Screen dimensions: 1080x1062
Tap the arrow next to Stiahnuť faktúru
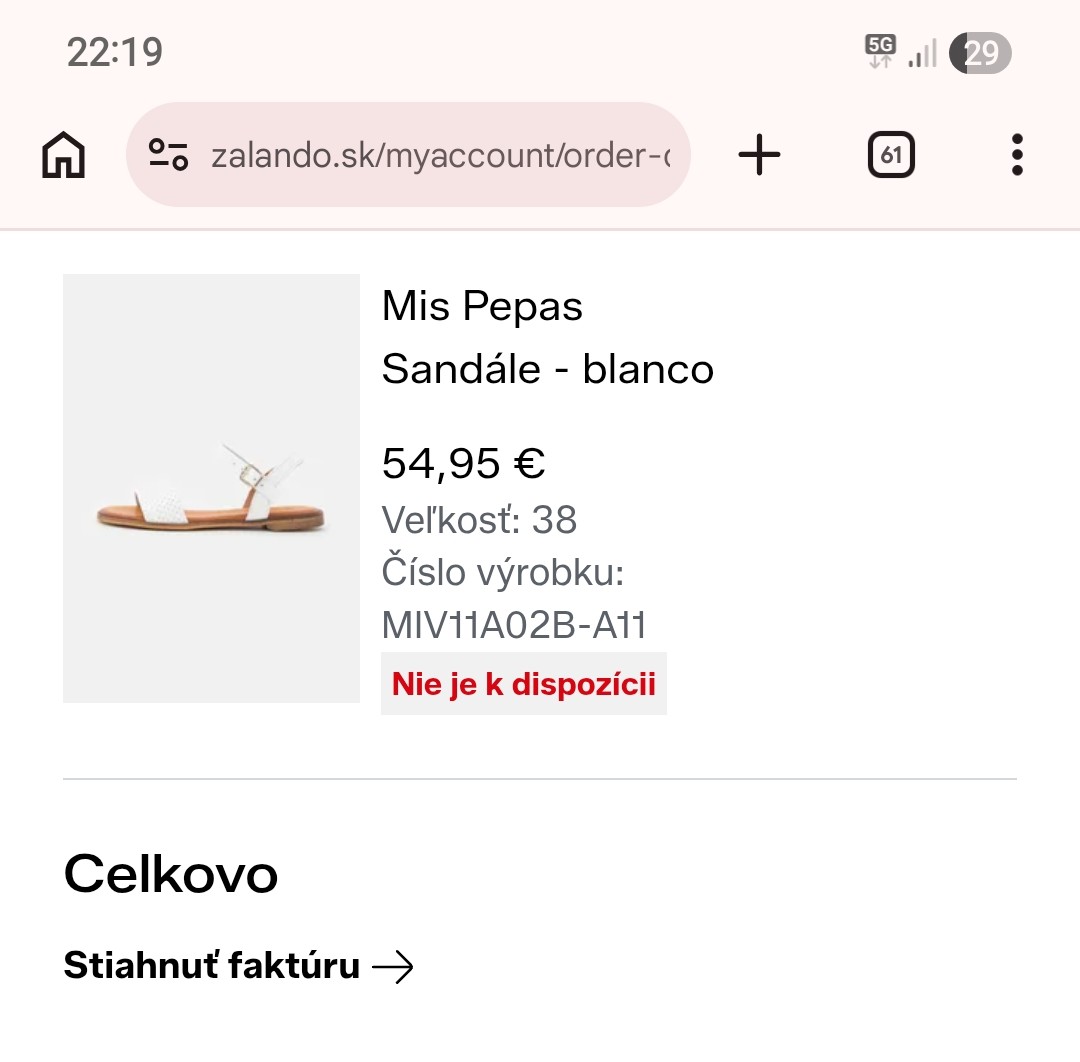(x=393, y=967)
